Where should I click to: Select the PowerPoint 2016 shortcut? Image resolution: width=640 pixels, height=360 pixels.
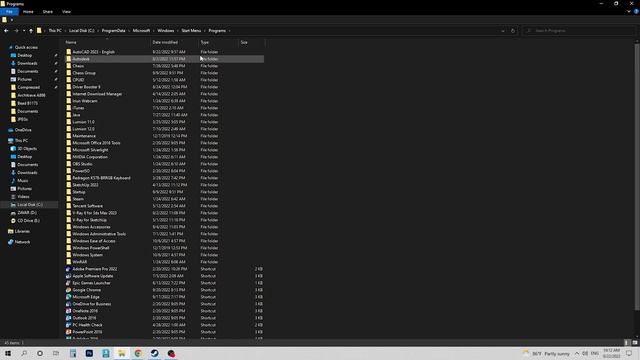coord(87,332)
